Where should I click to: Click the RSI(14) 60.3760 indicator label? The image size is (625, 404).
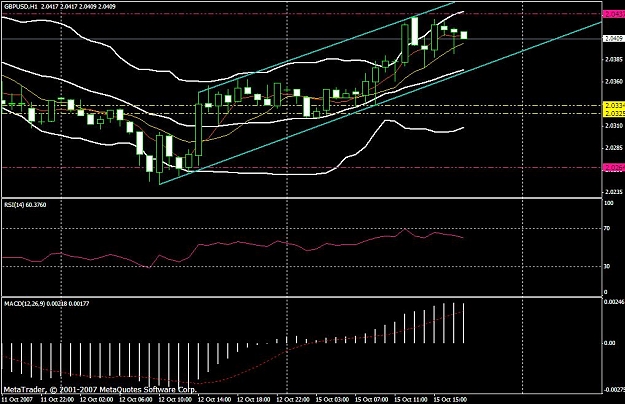pyautogui.click(x=25, y=205)
